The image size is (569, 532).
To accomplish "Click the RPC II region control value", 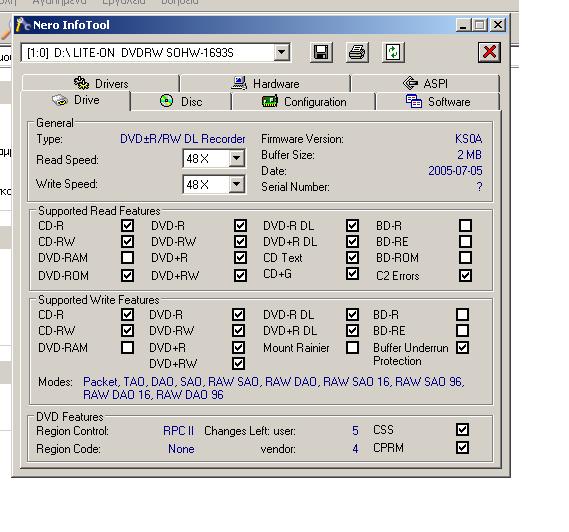I will 179,431.
